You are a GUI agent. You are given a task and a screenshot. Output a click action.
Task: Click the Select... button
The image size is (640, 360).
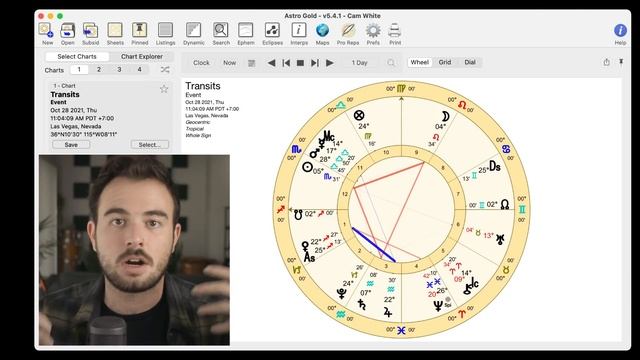[x=150, y=145]
